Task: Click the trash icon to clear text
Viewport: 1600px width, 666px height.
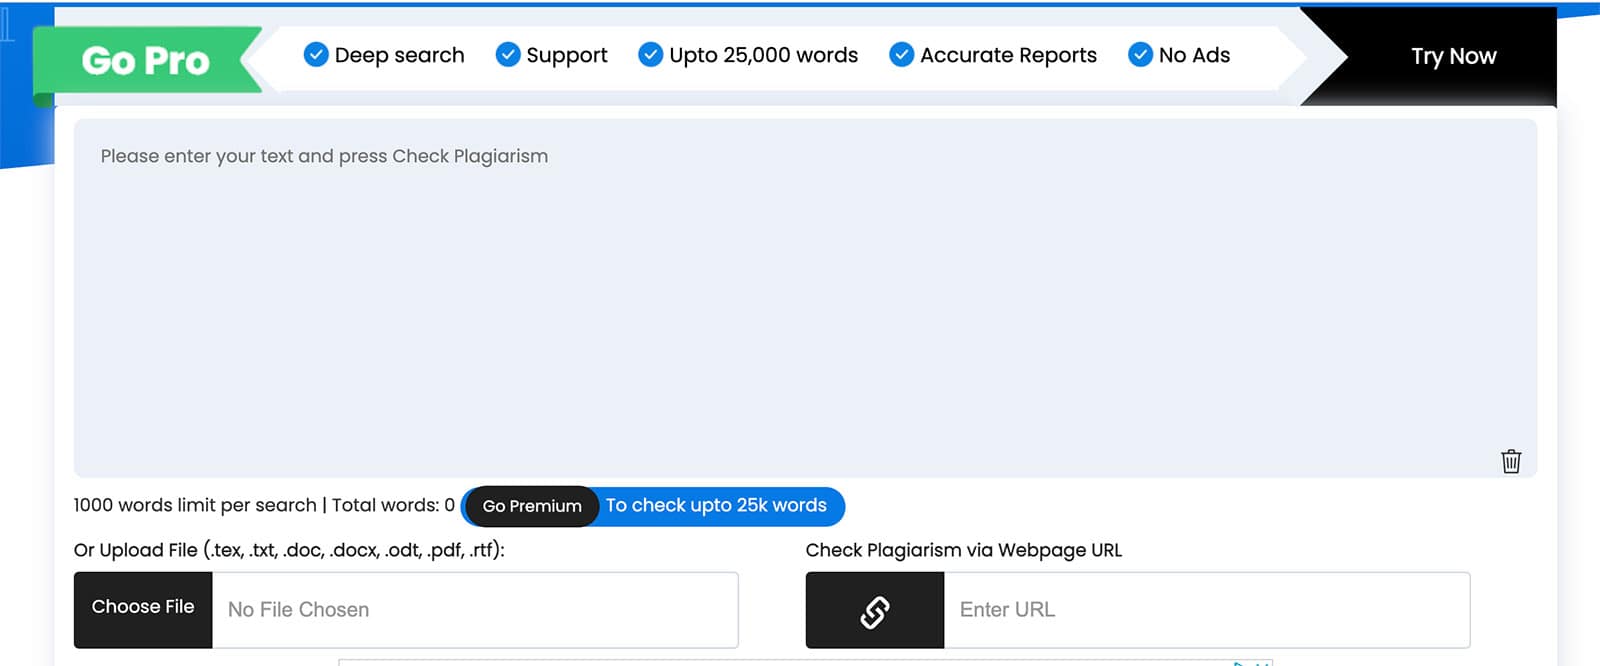Action: [1511, 461]
